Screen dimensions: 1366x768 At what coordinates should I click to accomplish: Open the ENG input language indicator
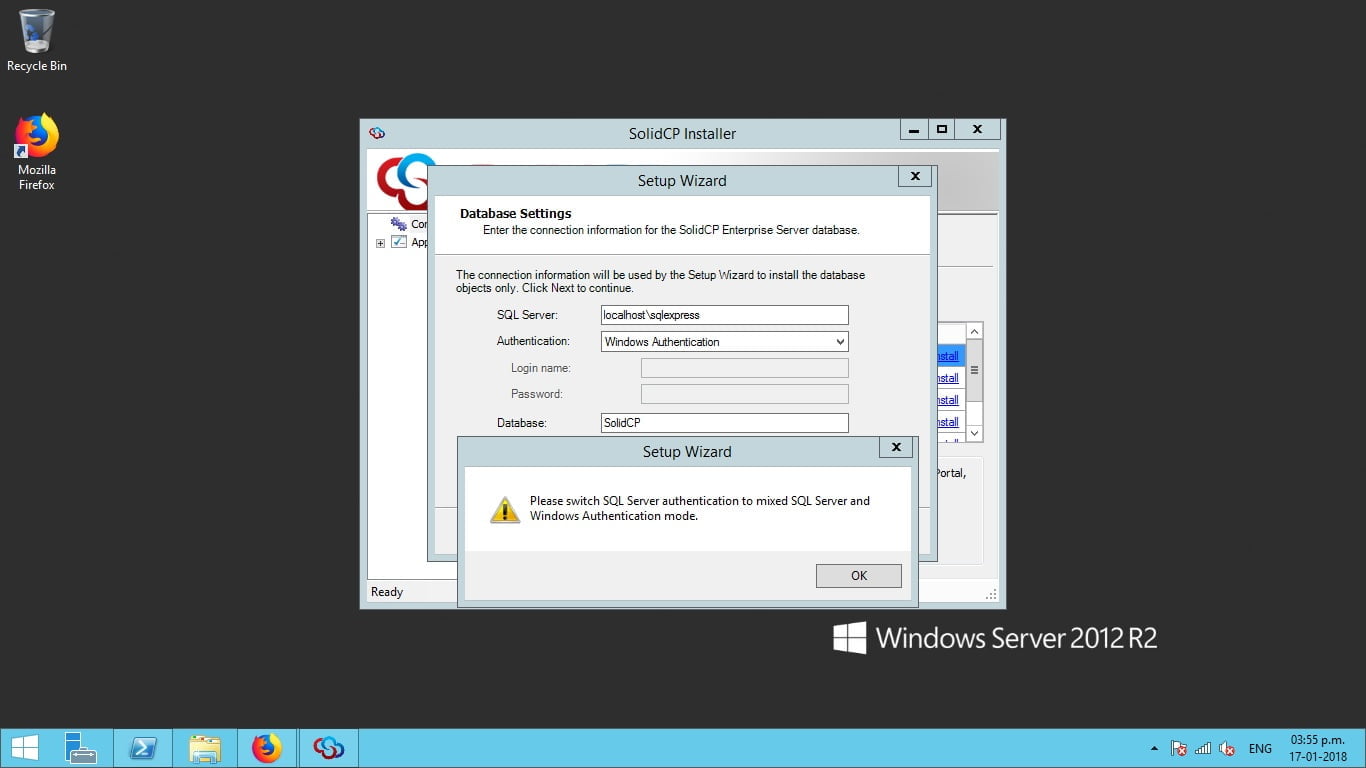(1260, 748)
